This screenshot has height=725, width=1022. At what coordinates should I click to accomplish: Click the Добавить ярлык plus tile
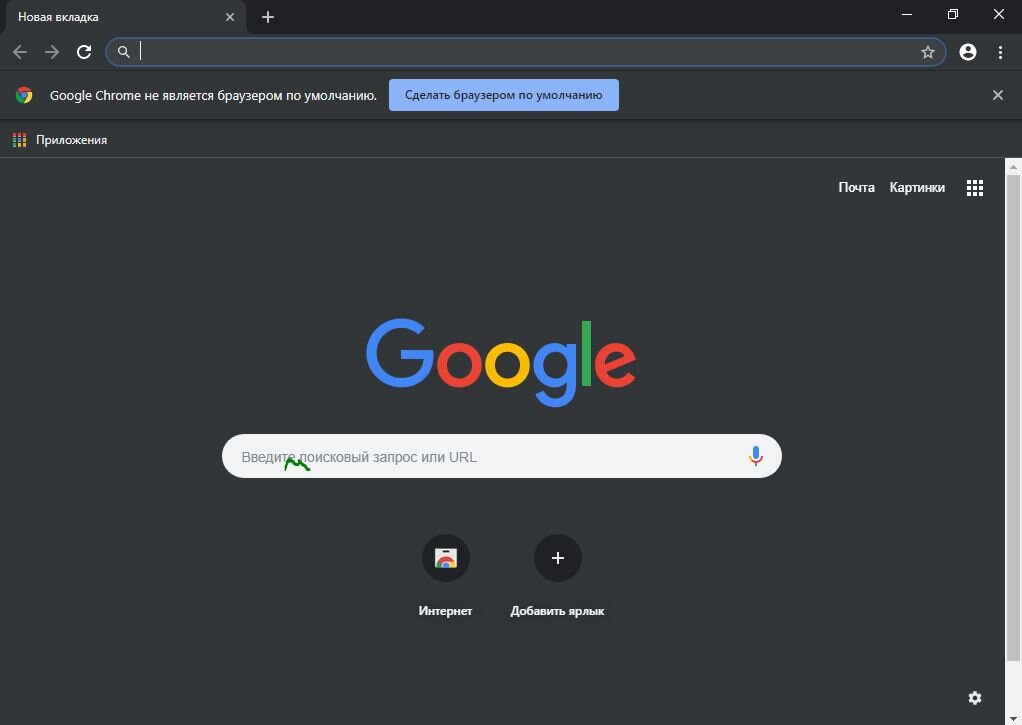click(557, 558)
